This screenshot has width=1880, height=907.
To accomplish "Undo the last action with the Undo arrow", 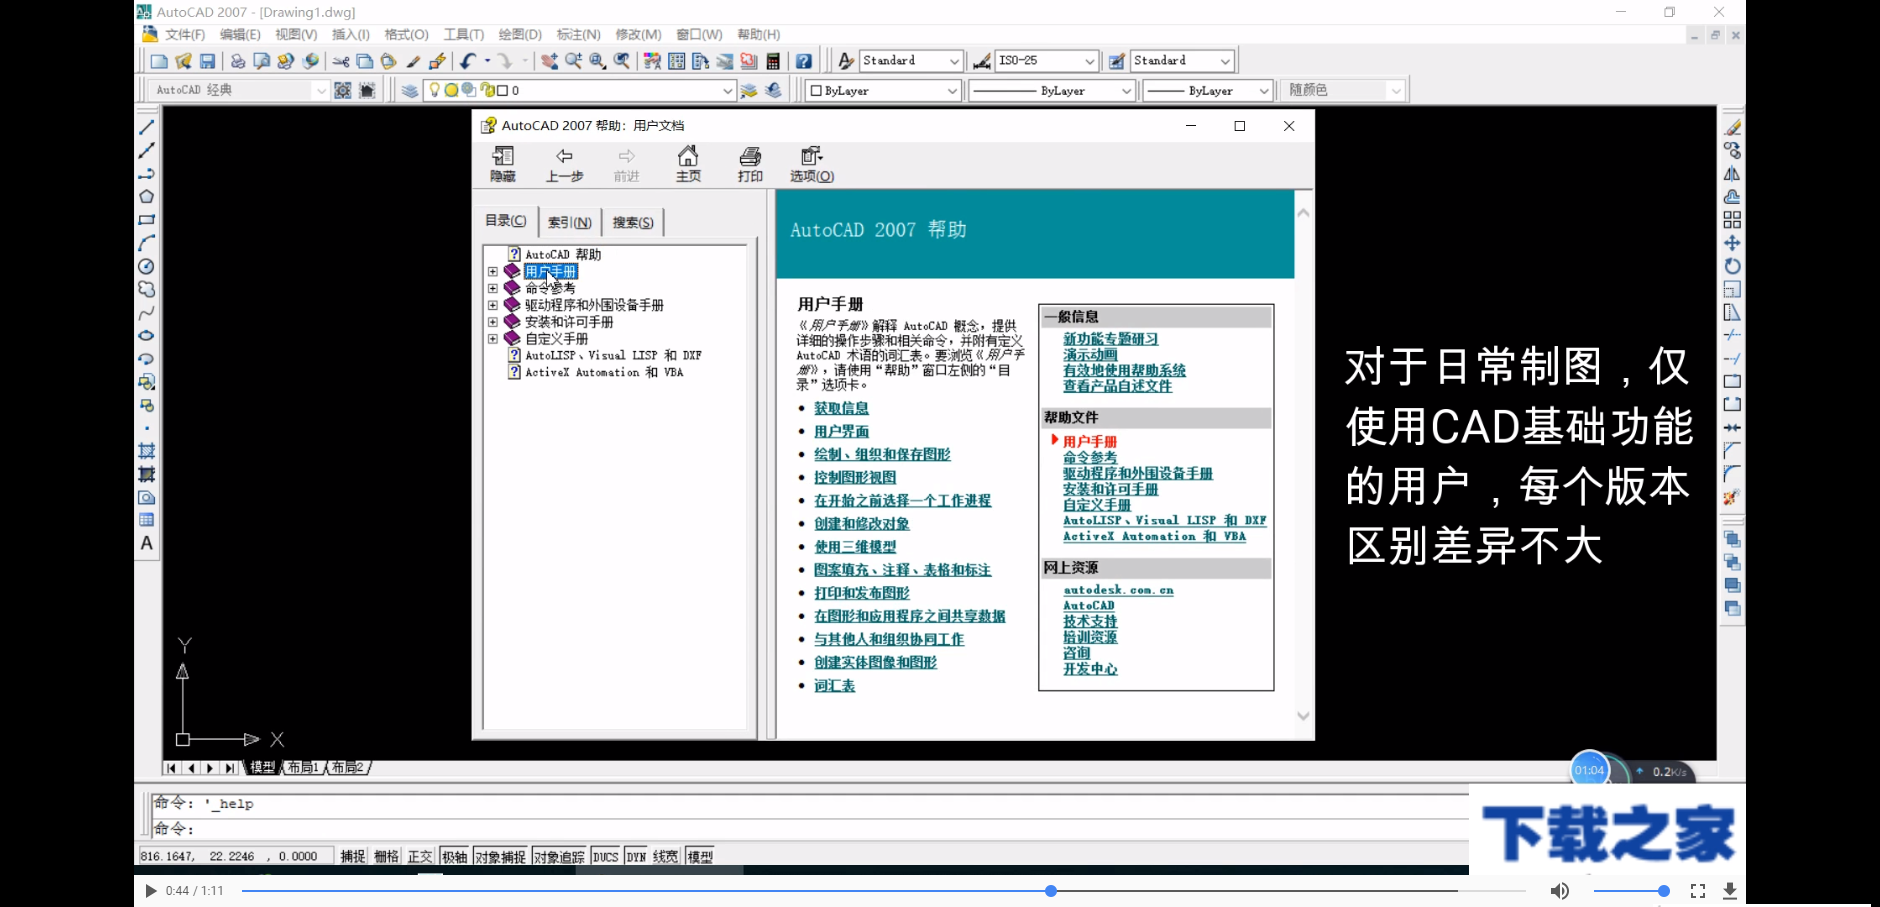I will coord(468,60).
